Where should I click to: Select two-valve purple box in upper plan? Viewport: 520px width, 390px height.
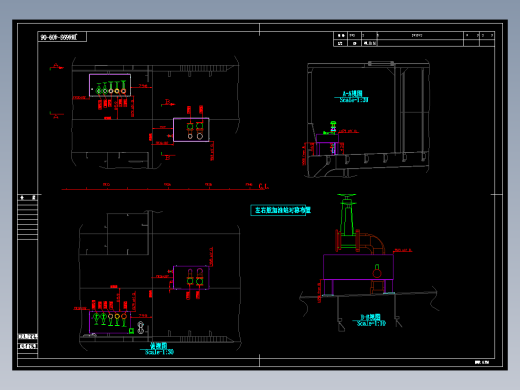[x=191, y=130]
